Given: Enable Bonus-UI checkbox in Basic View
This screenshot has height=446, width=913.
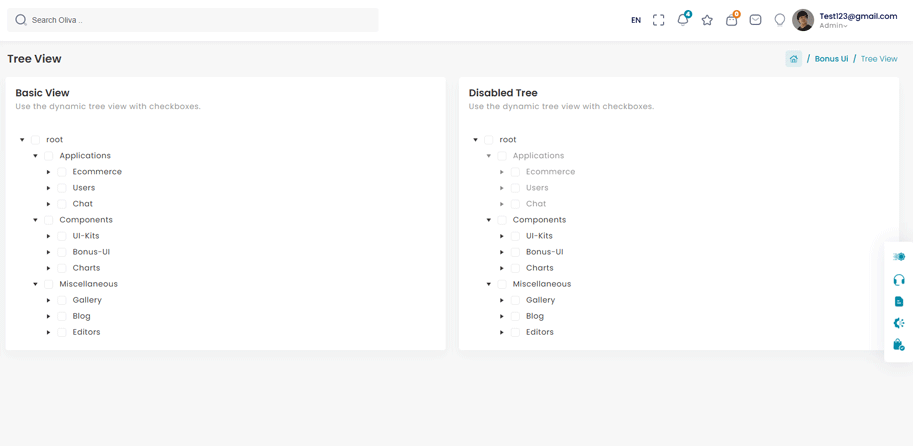Looking at the screenshot, I should [x=62, y=252].
